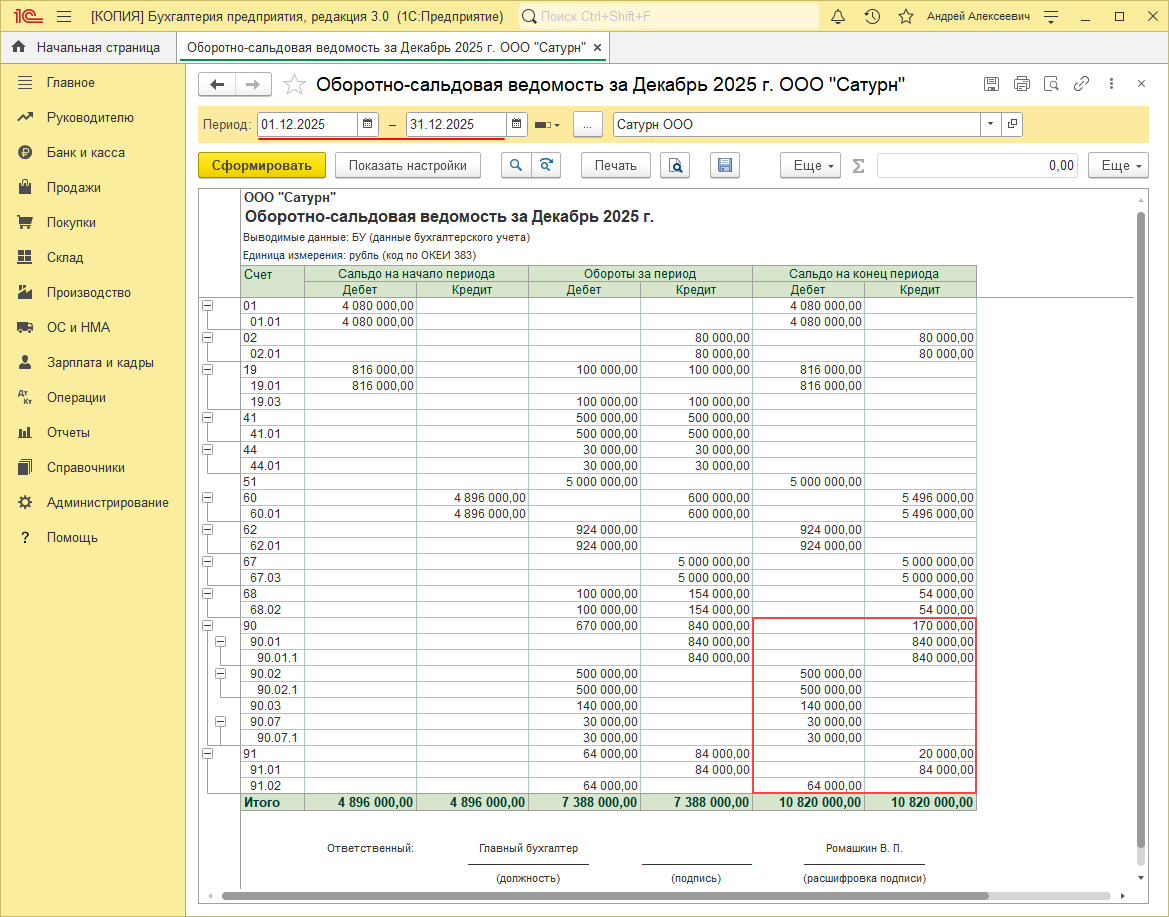Click the find magnifier button in toolbar
Image resolution: width=1169 pixels, height=917 pixels.
coord(516,166)
